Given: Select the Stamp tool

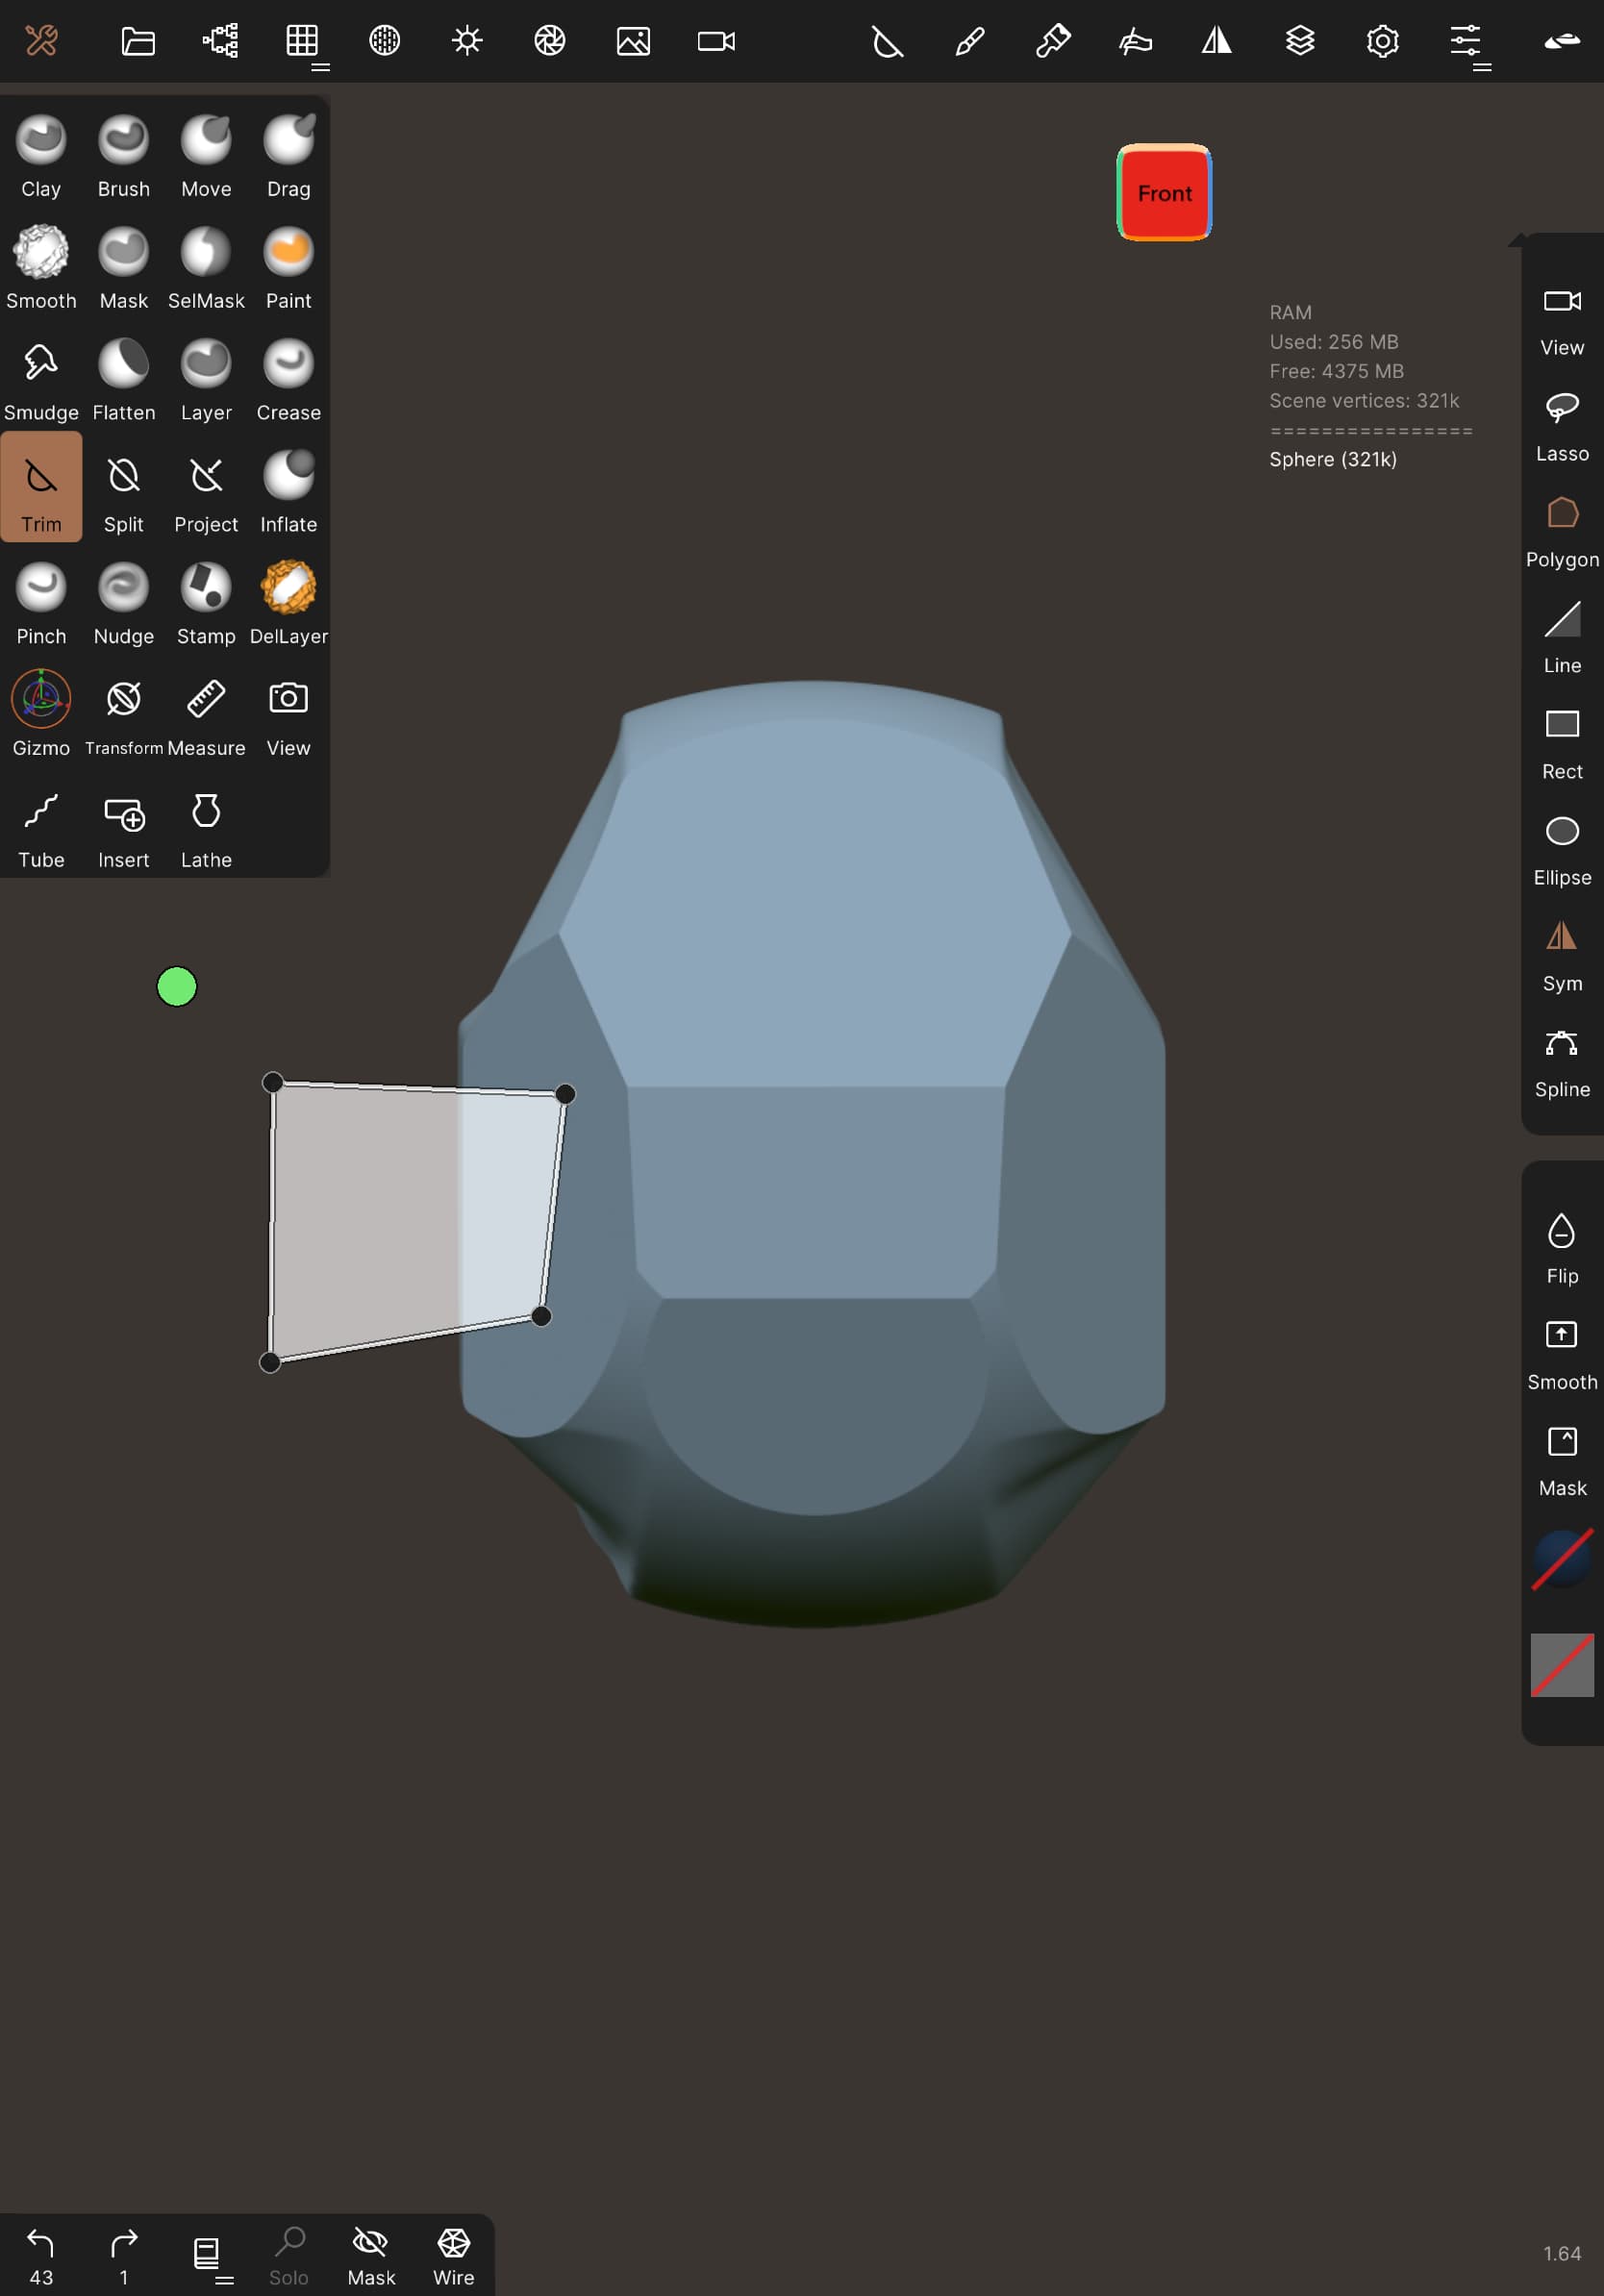Looking at the screenshot, I should [x=206, y=604].
